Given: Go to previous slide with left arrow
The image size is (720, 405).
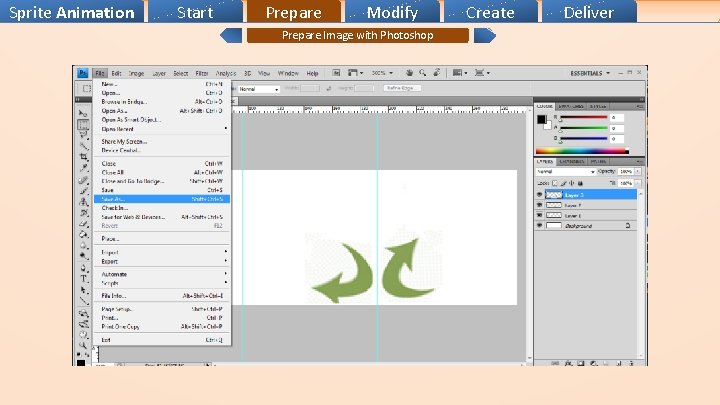Looking at the screenshot, I should pos(231,35).
